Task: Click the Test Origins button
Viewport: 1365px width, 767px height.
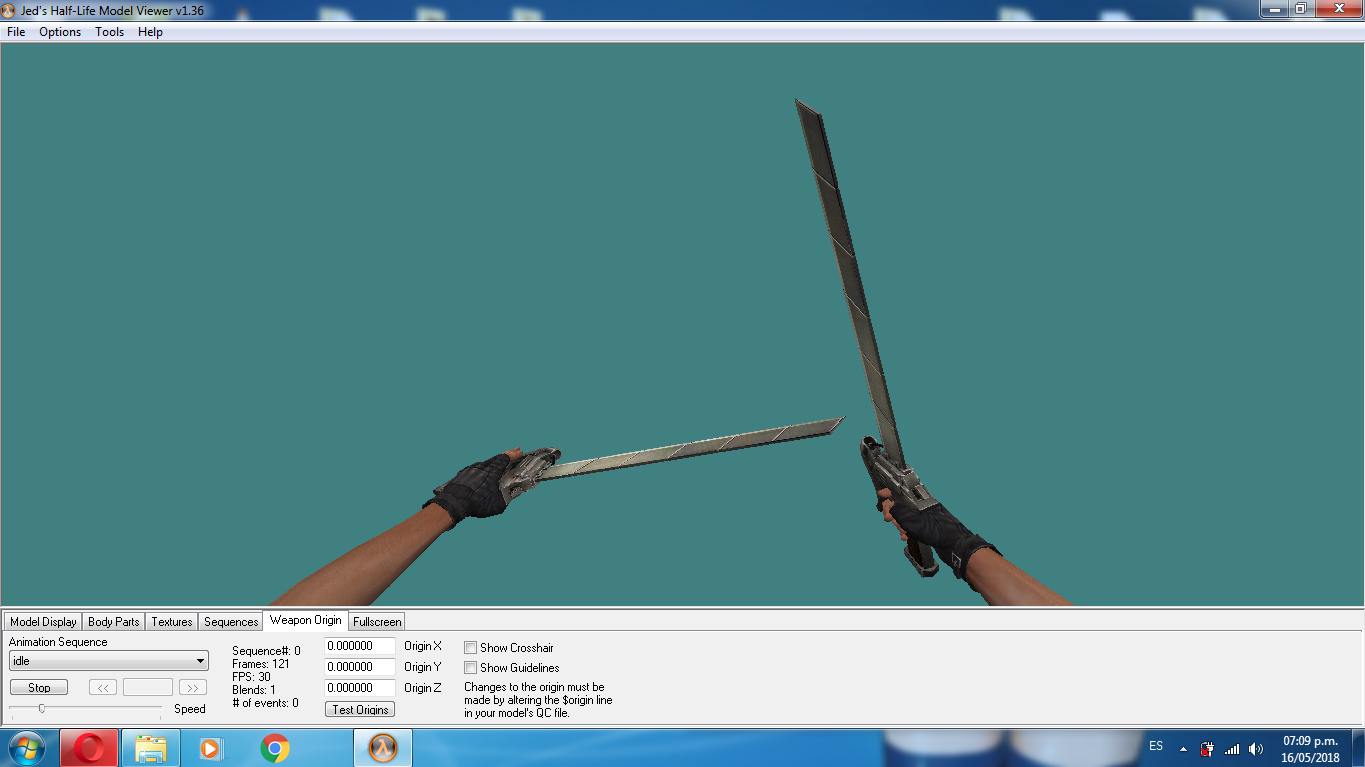Action: click(x=360, y=709)
